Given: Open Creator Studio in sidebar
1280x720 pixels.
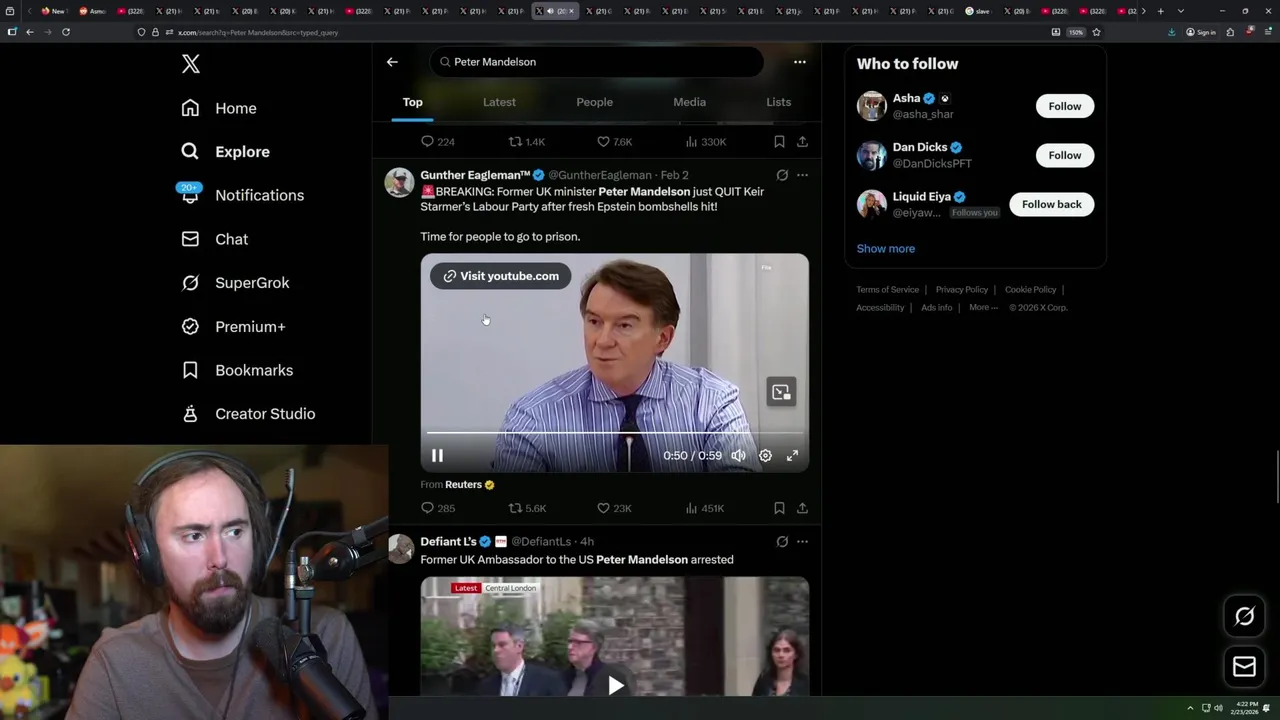Looking at the screenshot, I should tap(248, 414).
